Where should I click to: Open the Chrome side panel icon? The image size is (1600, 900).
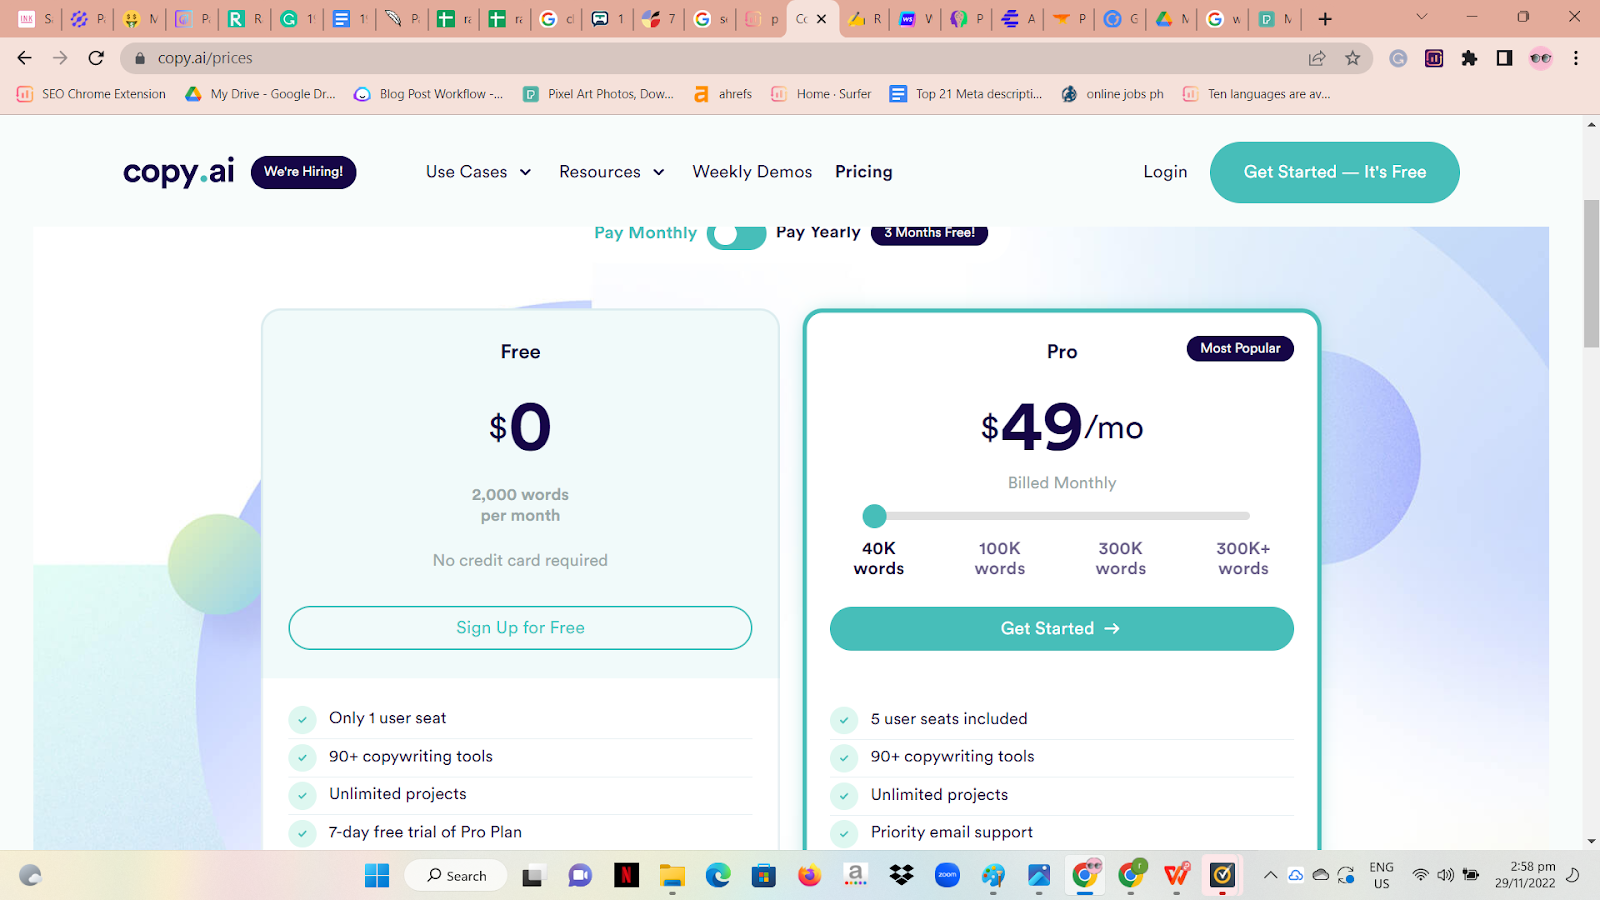[x=1504, y=58]
